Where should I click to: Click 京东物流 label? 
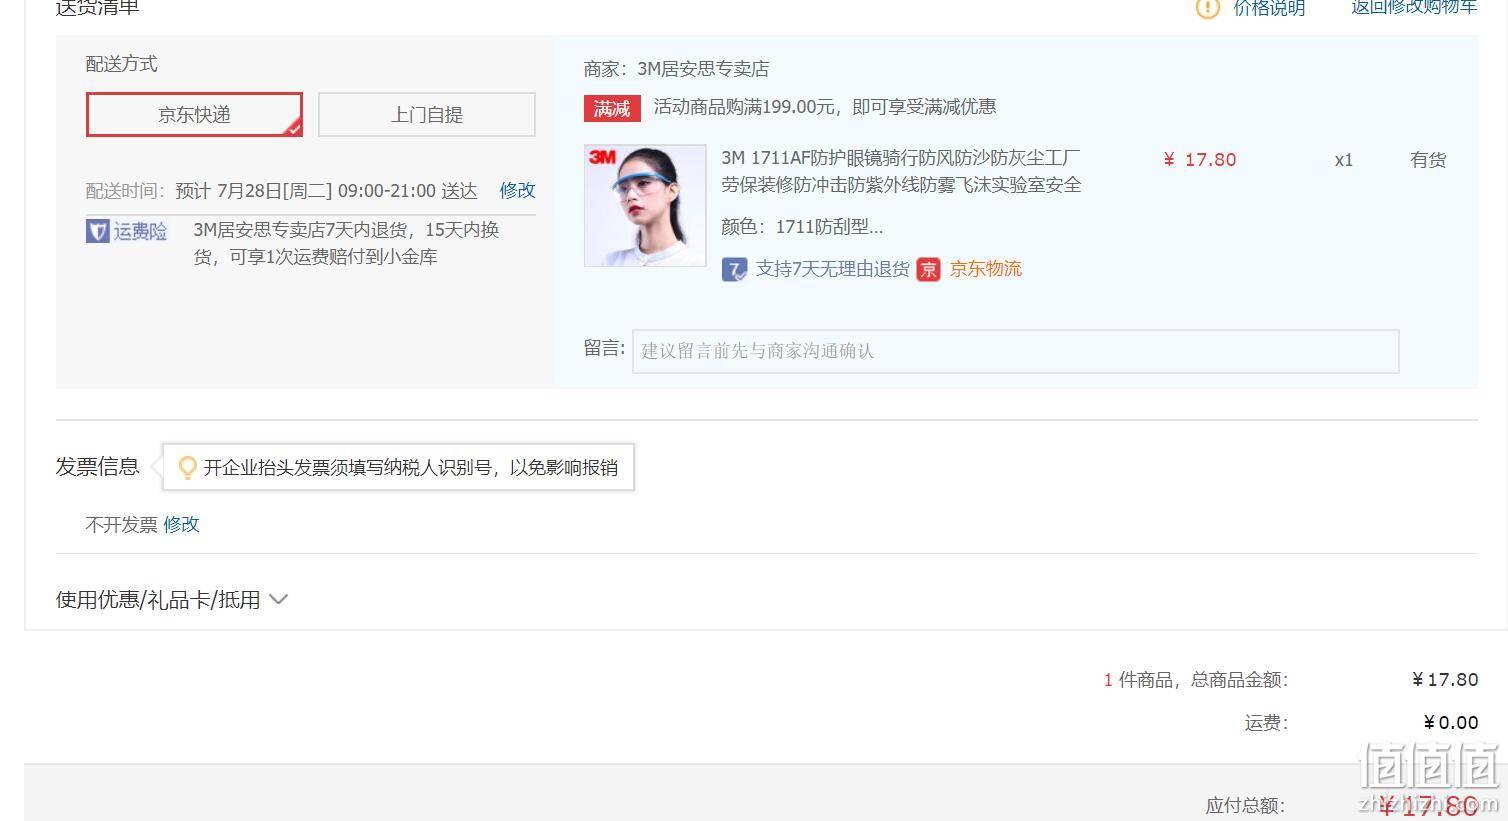coord(985,269)
